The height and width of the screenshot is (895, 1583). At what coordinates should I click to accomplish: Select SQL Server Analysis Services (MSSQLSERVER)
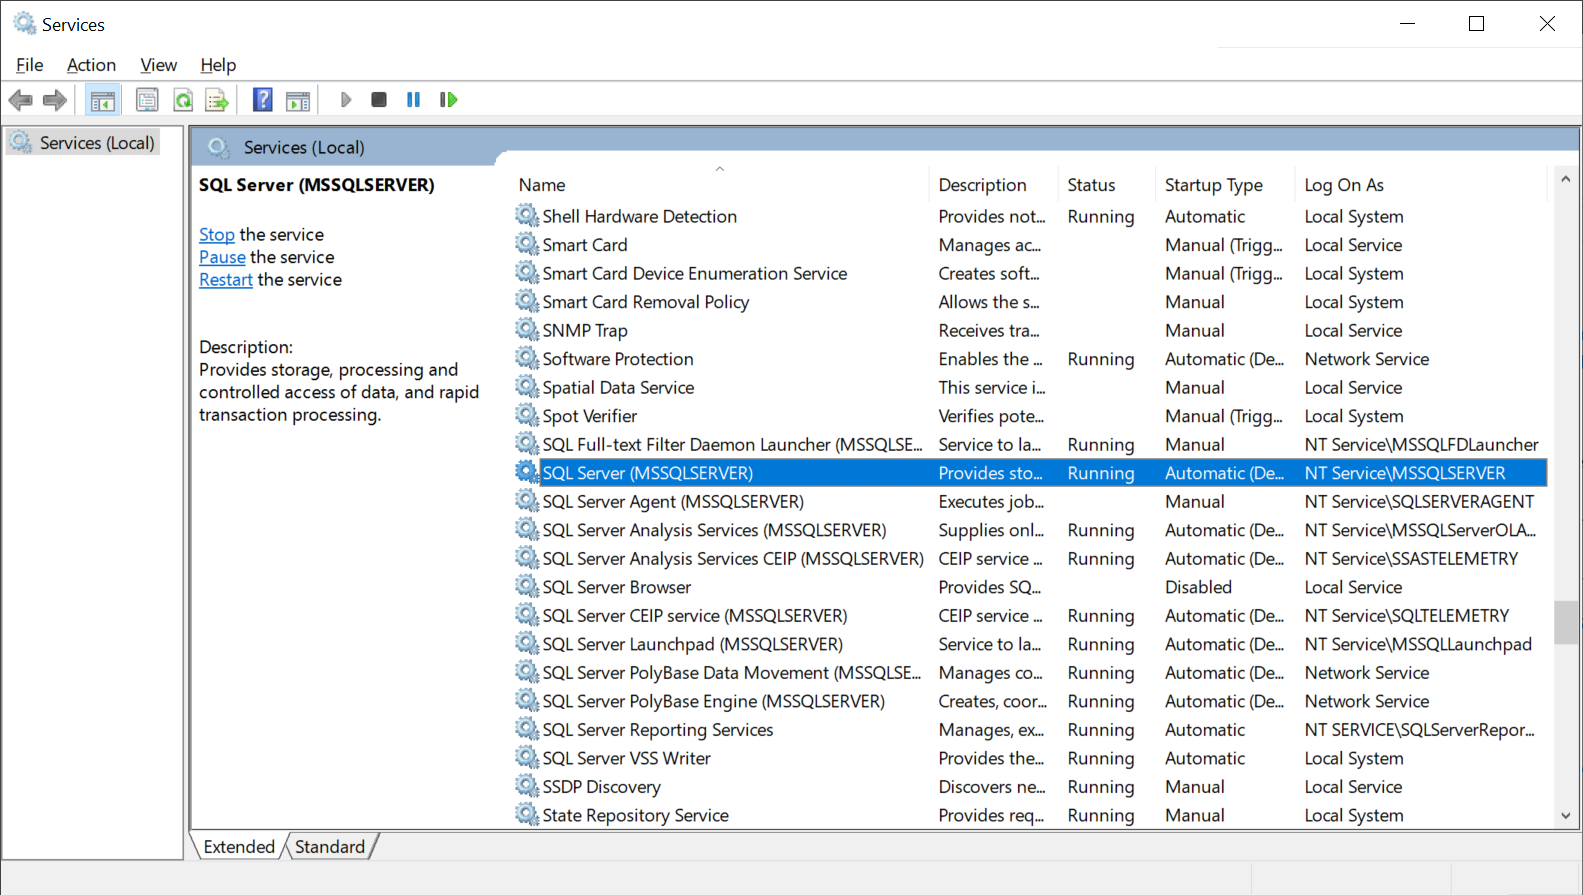tap(1030, 530)
